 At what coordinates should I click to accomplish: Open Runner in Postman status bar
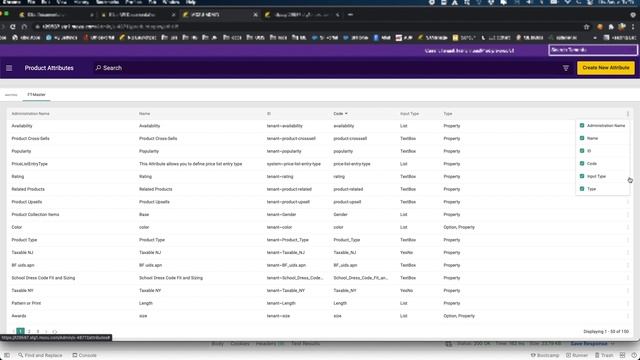tap(577, 356)
